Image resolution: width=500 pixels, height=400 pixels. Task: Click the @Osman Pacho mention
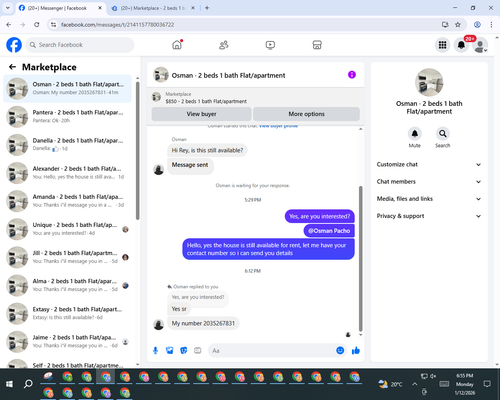[329, 231]
